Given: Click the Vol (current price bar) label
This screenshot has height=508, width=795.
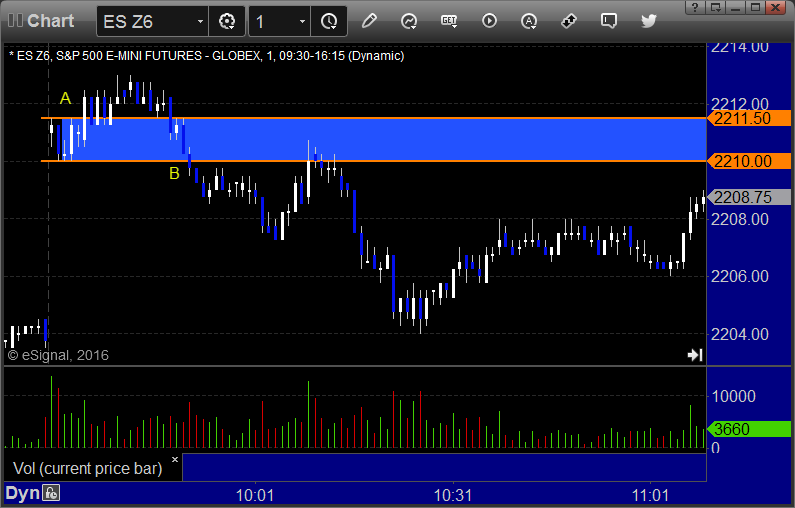Looking at the screenshot, I should [88, 468].
